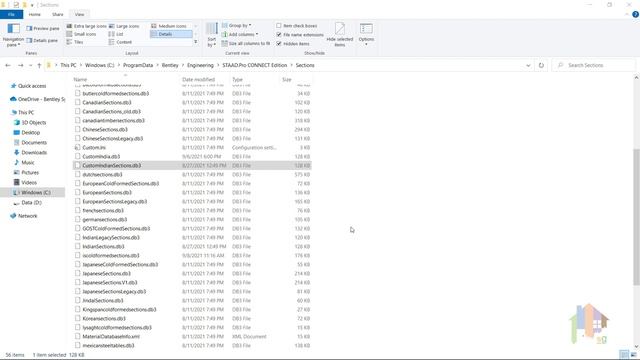Click the vertical scrollbar of file list
This screenshot has width=640, height=360.
coord(636,217)
